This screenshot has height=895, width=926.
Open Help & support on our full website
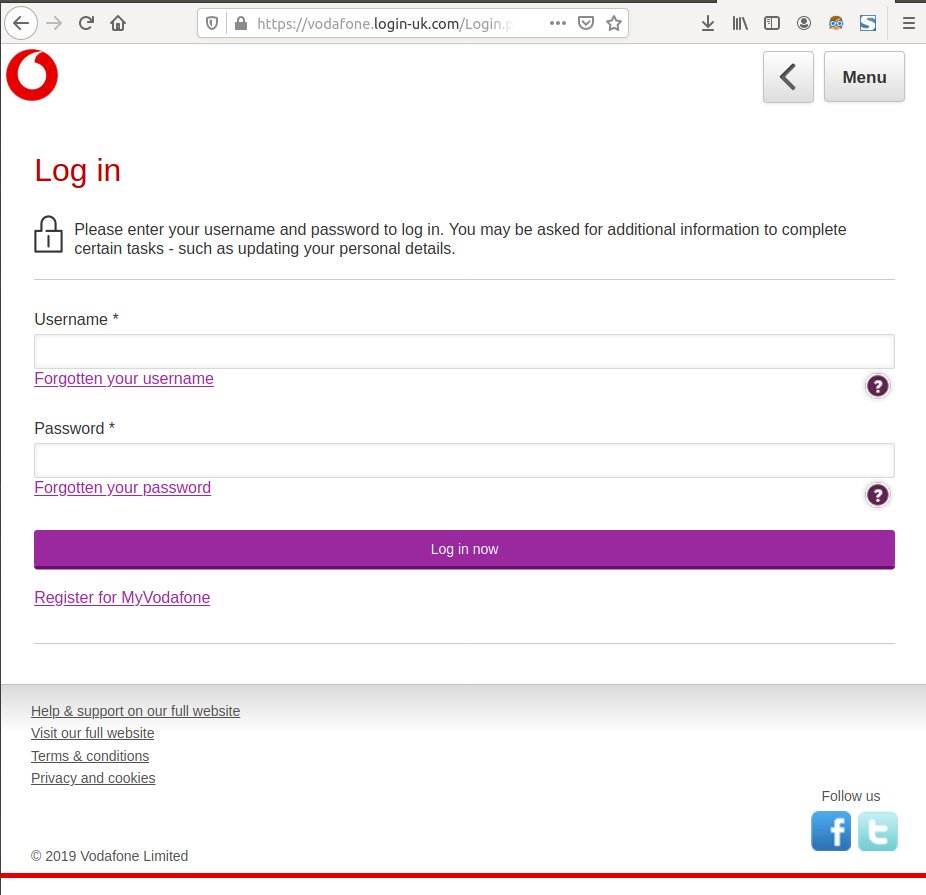click(135, 711)
